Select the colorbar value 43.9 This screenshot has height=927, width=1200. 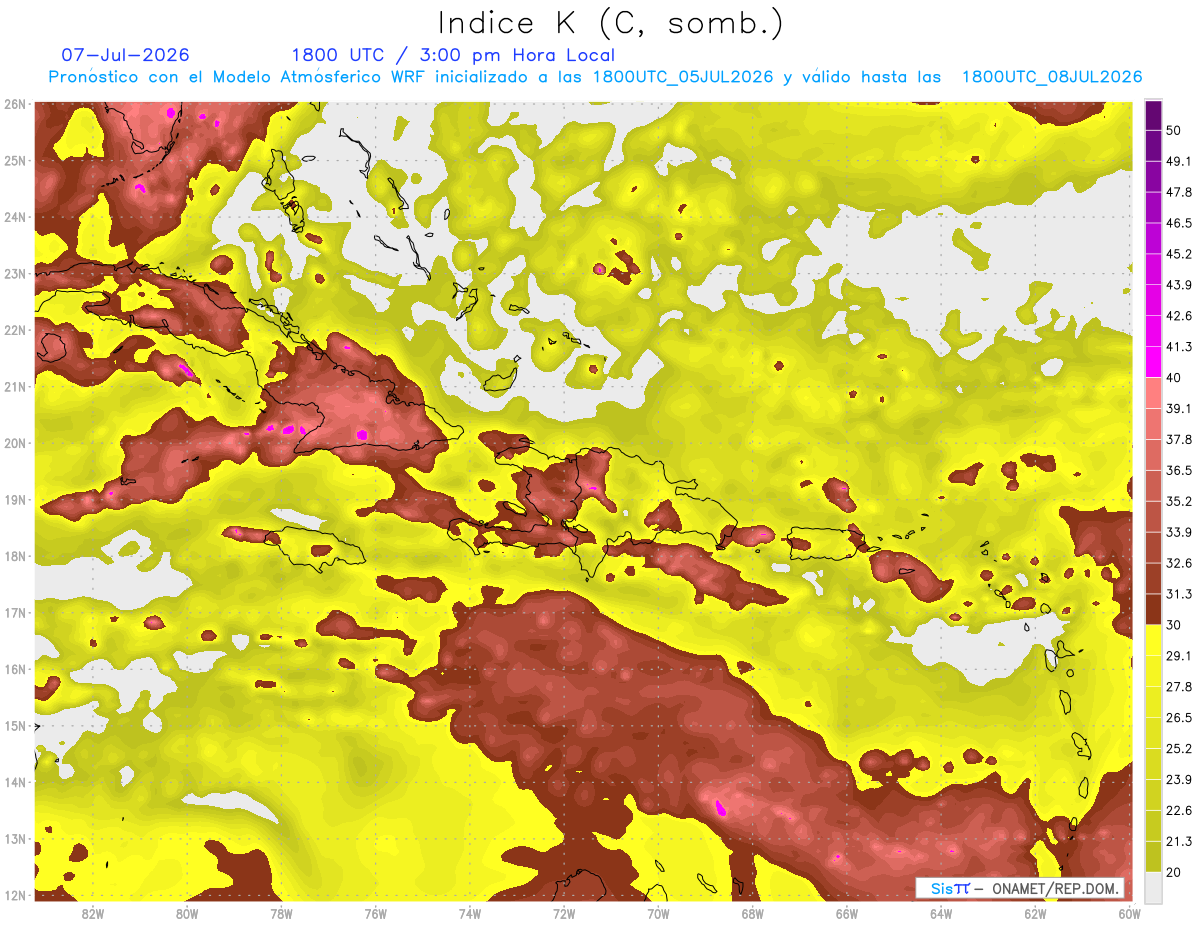tap(1179, 285)
